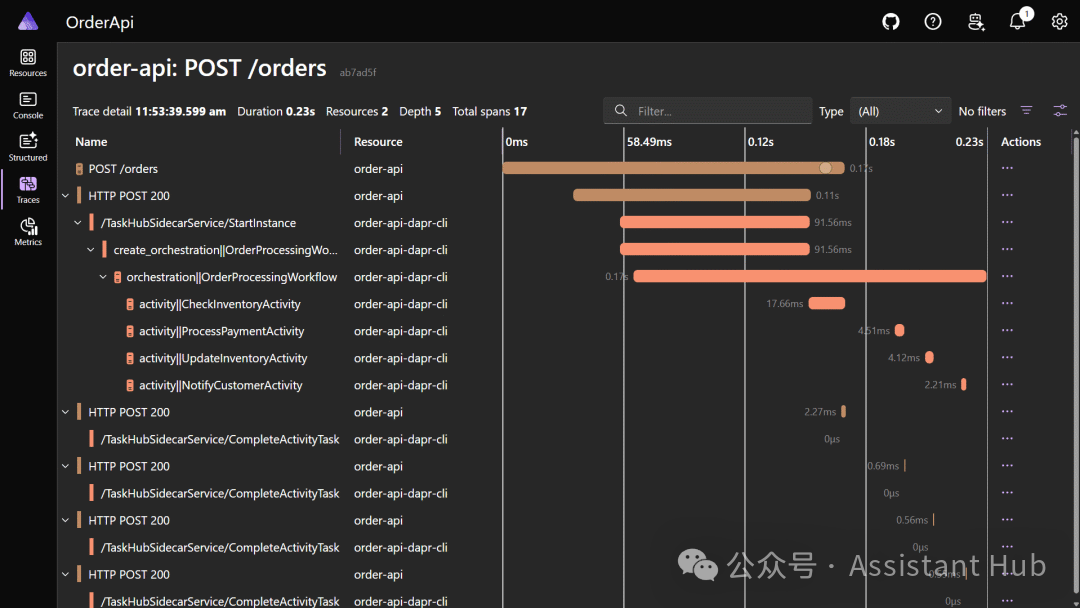This screenshot has width=1080, height=608.
Task: Click the OrderApi application title
Action: pyautogui.click(x=100, y=22)
